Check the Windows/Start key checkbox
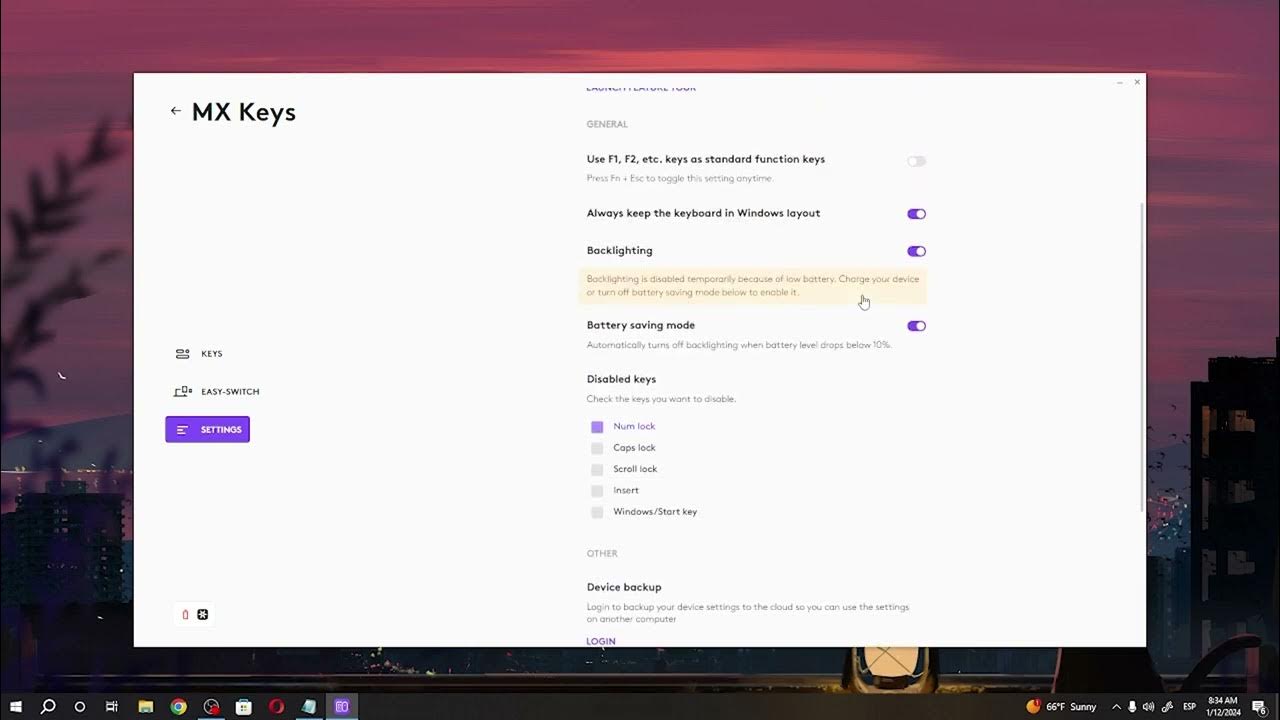1280x720 pixels. tap(597, 512)
